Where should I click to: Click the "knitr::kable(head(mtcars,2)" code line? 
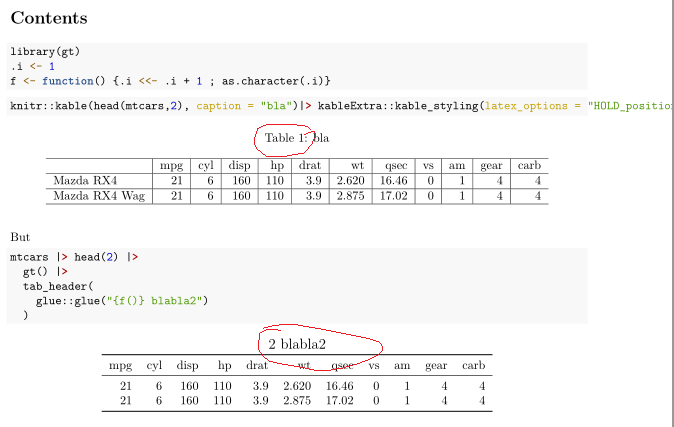[342, 106]
